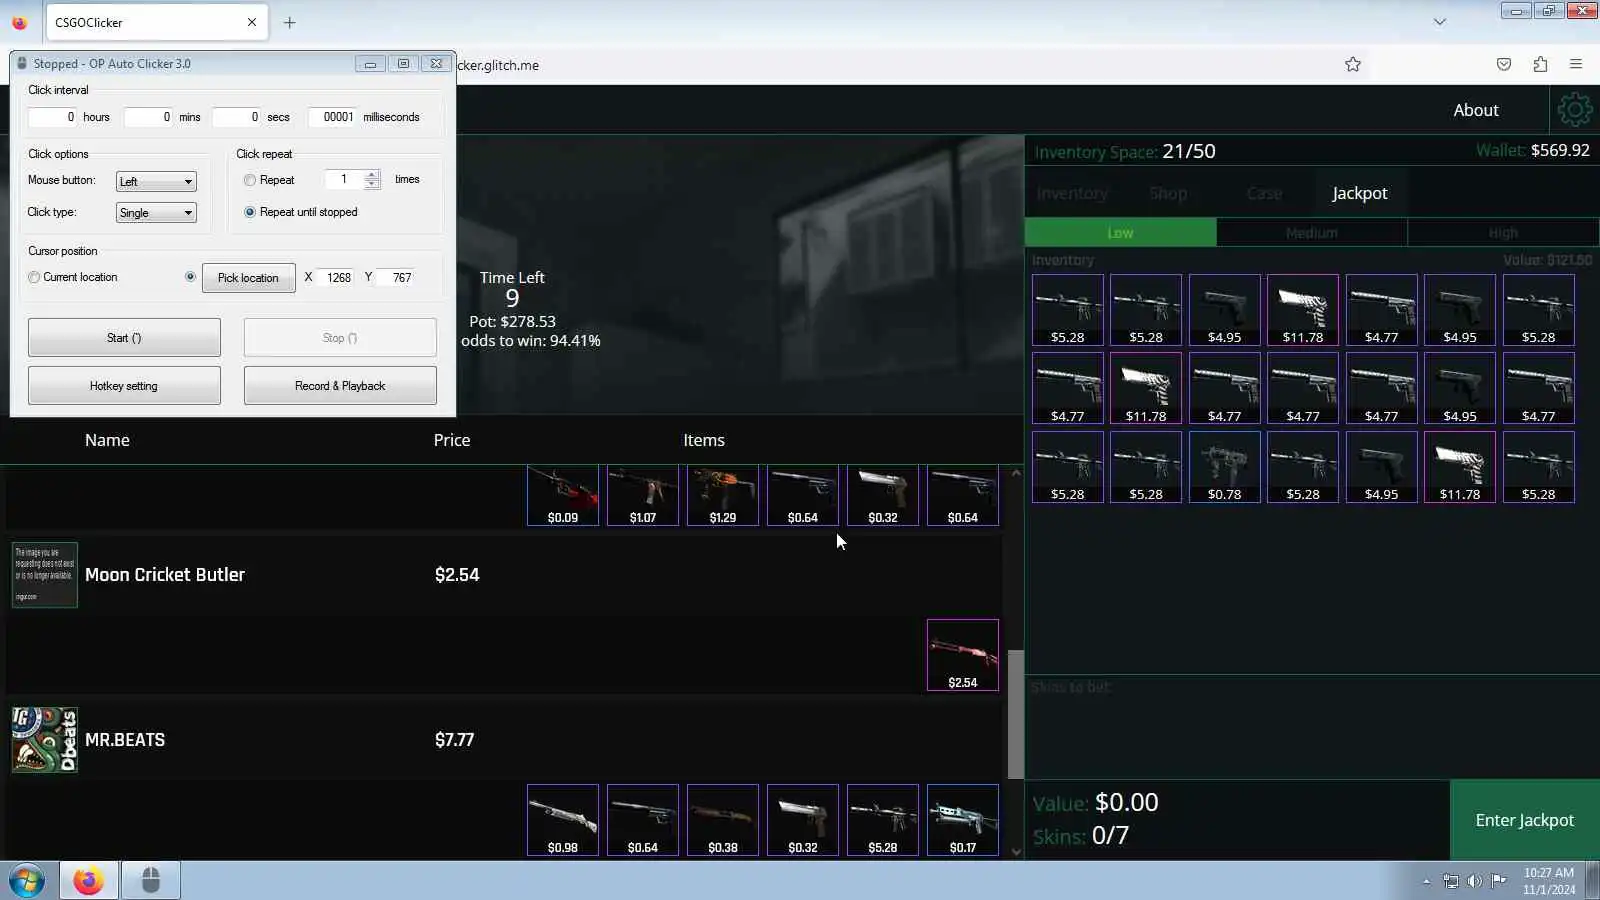This screenshot has height=900, width=1600.
Task: Open the Mouse button dropdown
Action: [x=156, y=181]
